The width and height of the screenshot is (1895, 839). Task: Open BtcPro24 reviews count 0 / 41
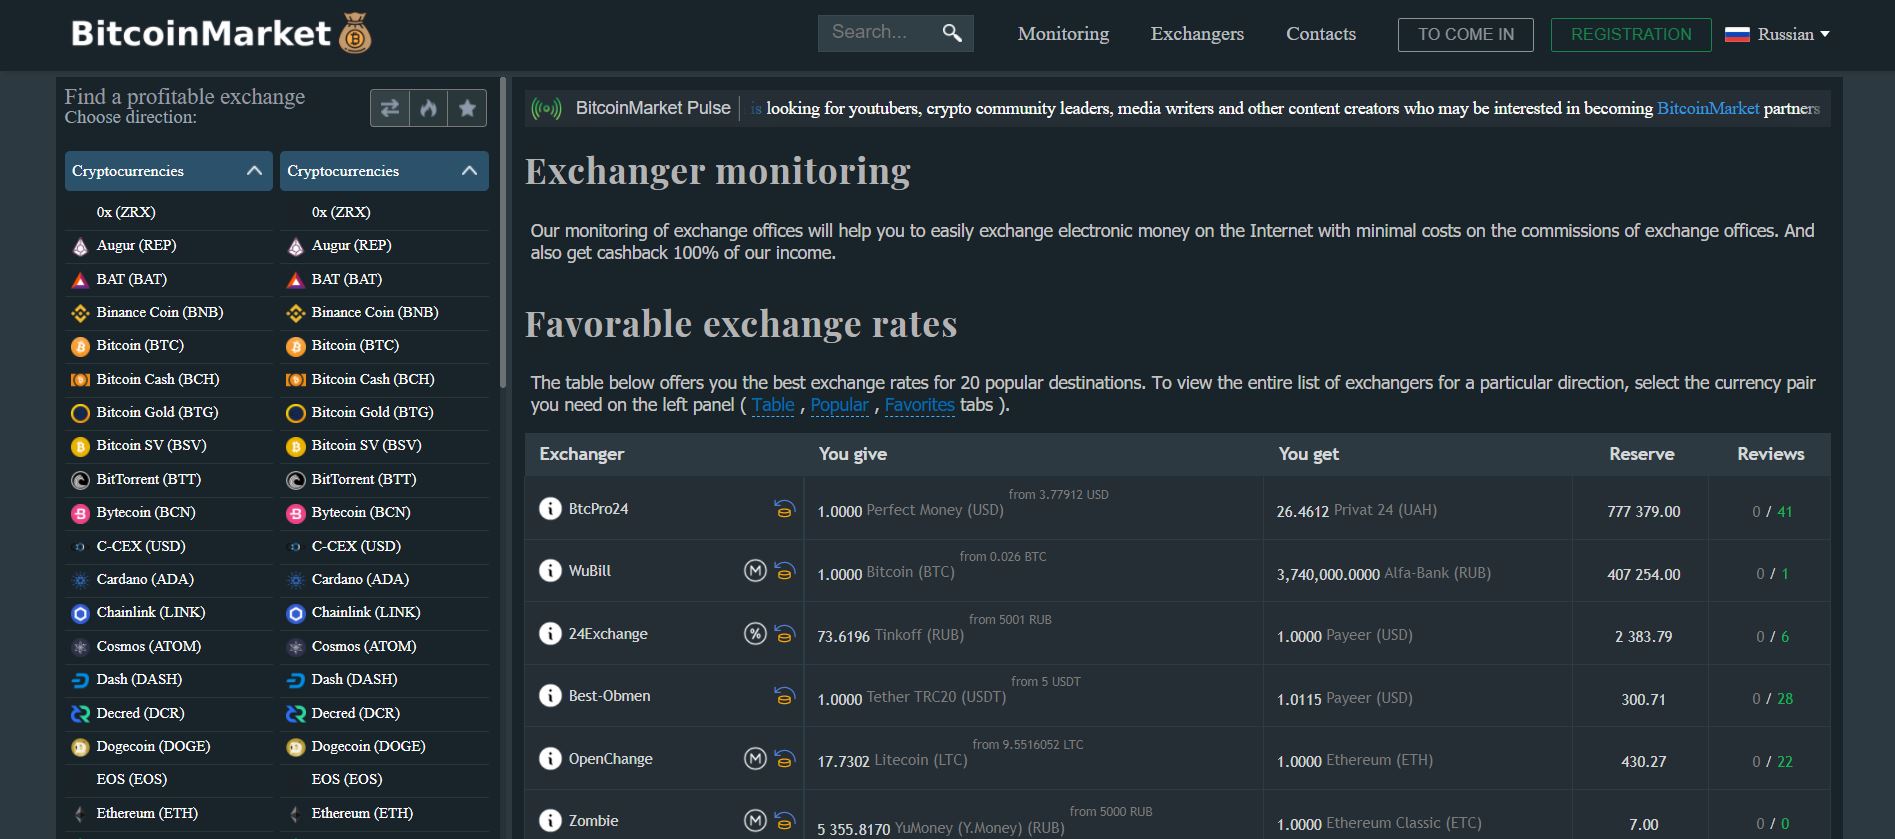(x=1772, y=512)
